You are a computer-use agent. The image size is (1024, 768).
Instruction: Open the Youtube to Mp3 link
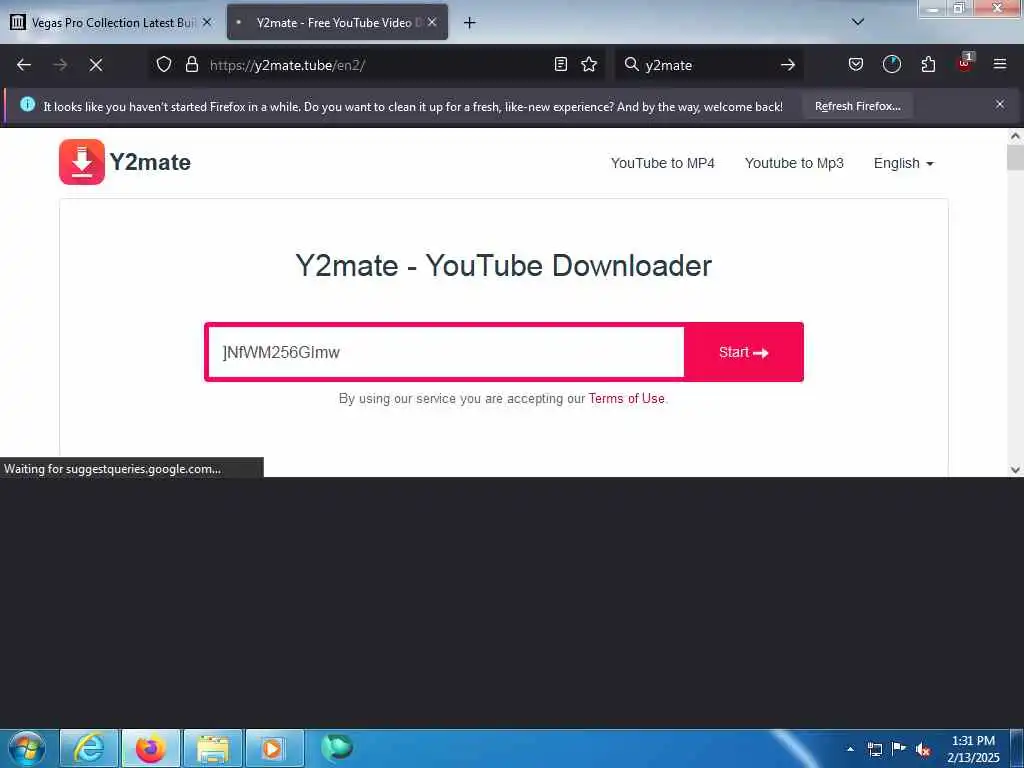[x=794, y=163]
